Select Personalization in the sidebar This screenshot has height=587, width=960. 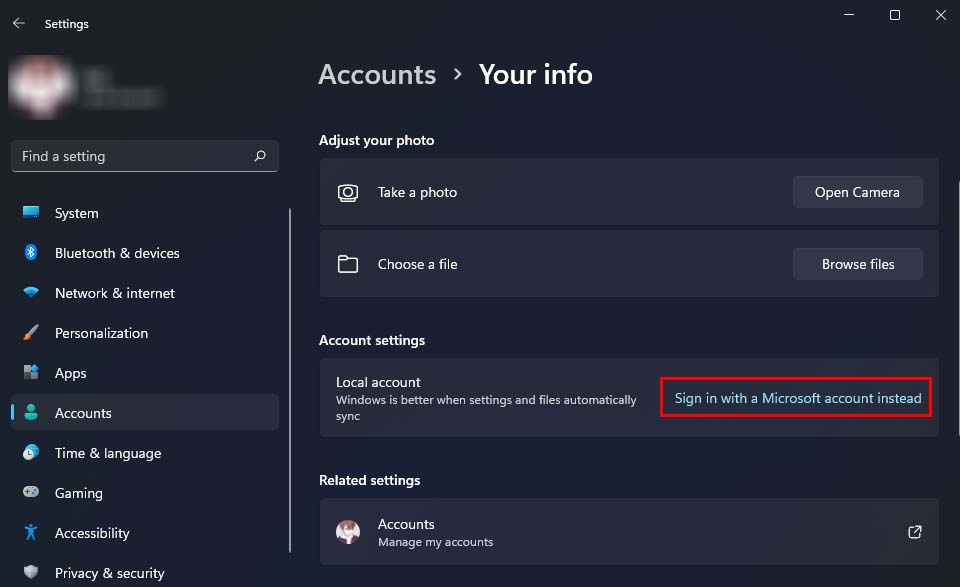(144, 333)
